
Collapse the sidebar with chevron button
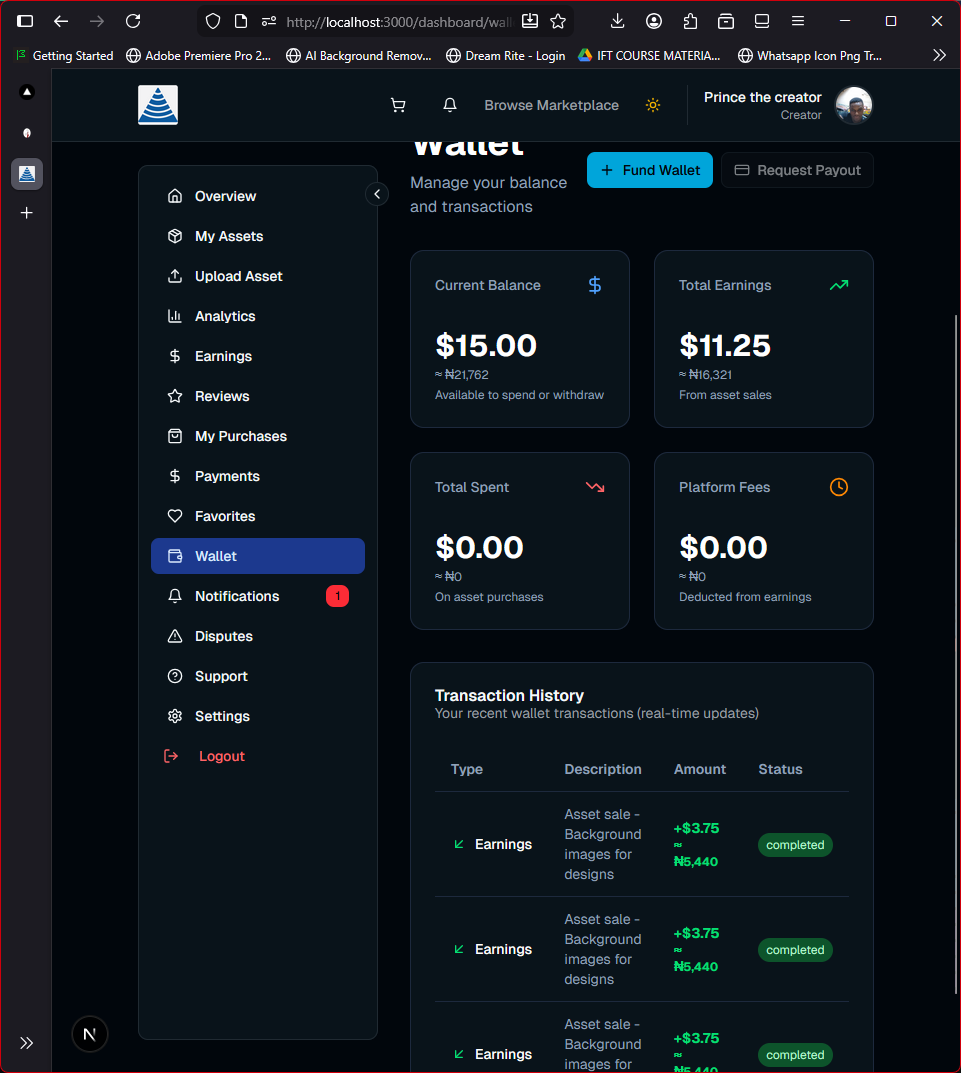377,194
